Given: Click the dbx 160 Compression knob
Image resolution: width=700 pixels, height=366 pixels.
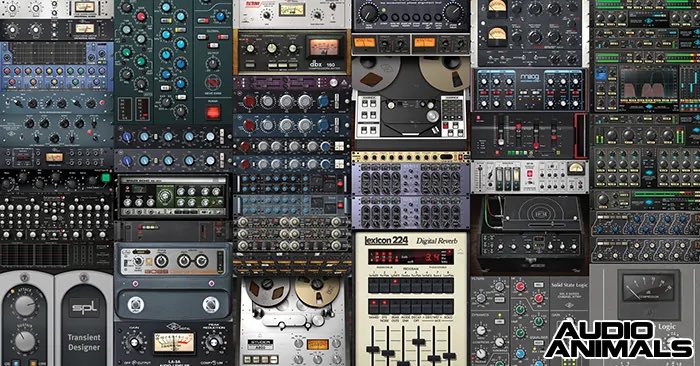Looking at the screenshot, I should [x=272, y=48].
